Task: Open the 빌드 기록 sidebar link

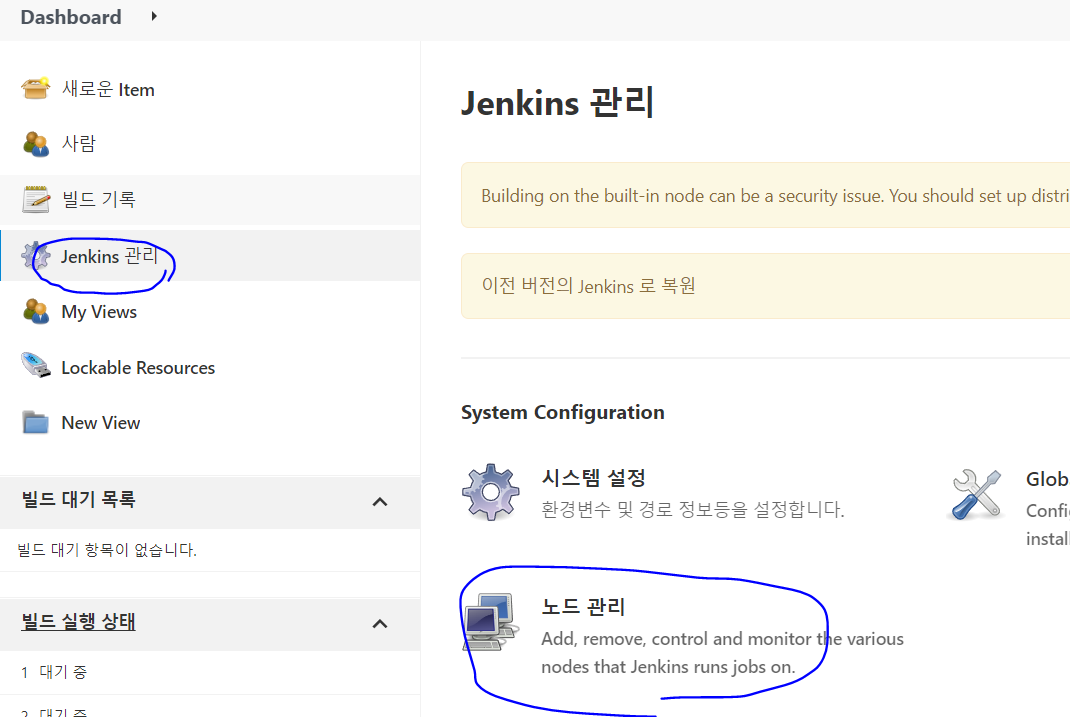Action: click(x=99, y=200)
